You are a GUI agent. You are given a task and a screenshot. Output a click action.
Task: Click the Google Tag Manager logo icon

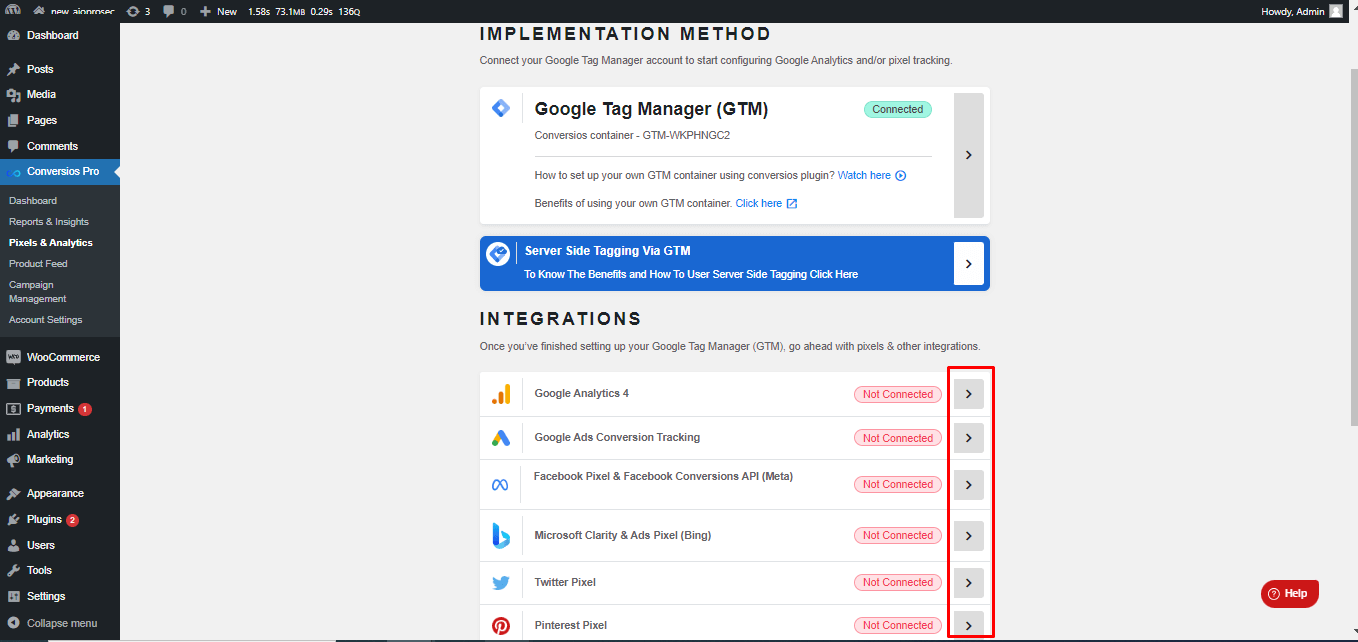[x=501, y=108]
